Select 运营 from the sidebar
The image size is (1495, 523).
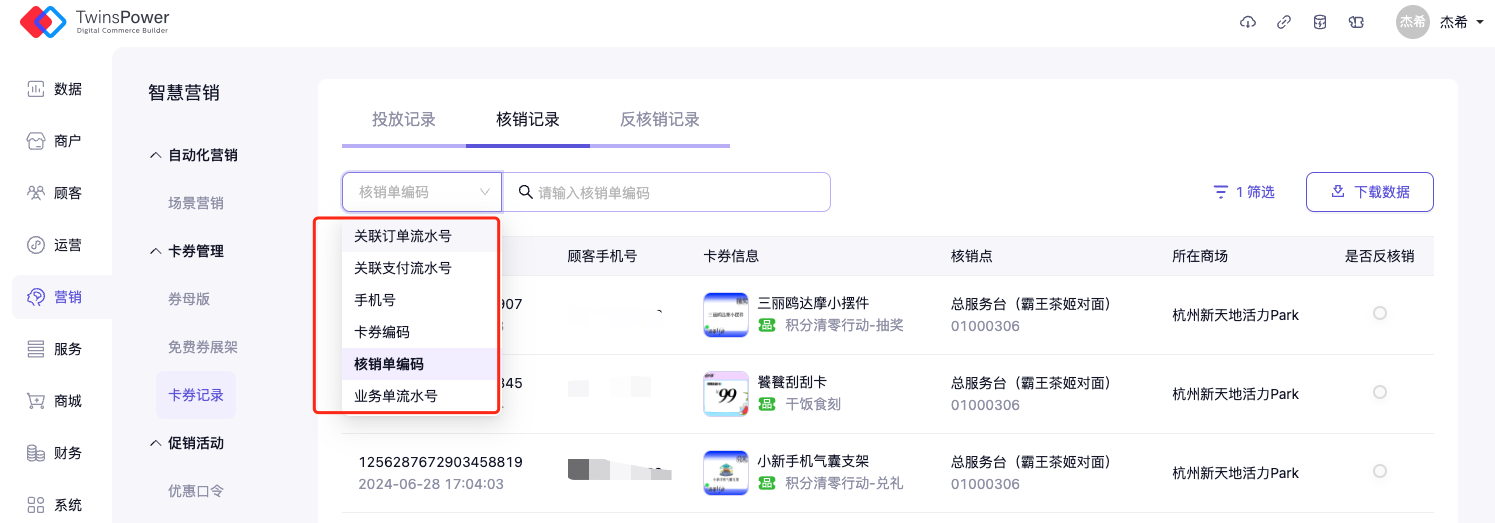pyautogui.click(x=55, y=245)
